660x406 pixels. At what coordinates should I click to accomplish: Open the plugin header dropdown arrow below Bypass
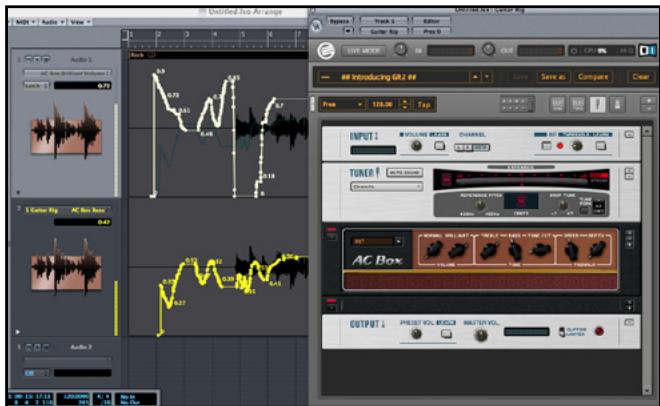[x=348, y=31]
